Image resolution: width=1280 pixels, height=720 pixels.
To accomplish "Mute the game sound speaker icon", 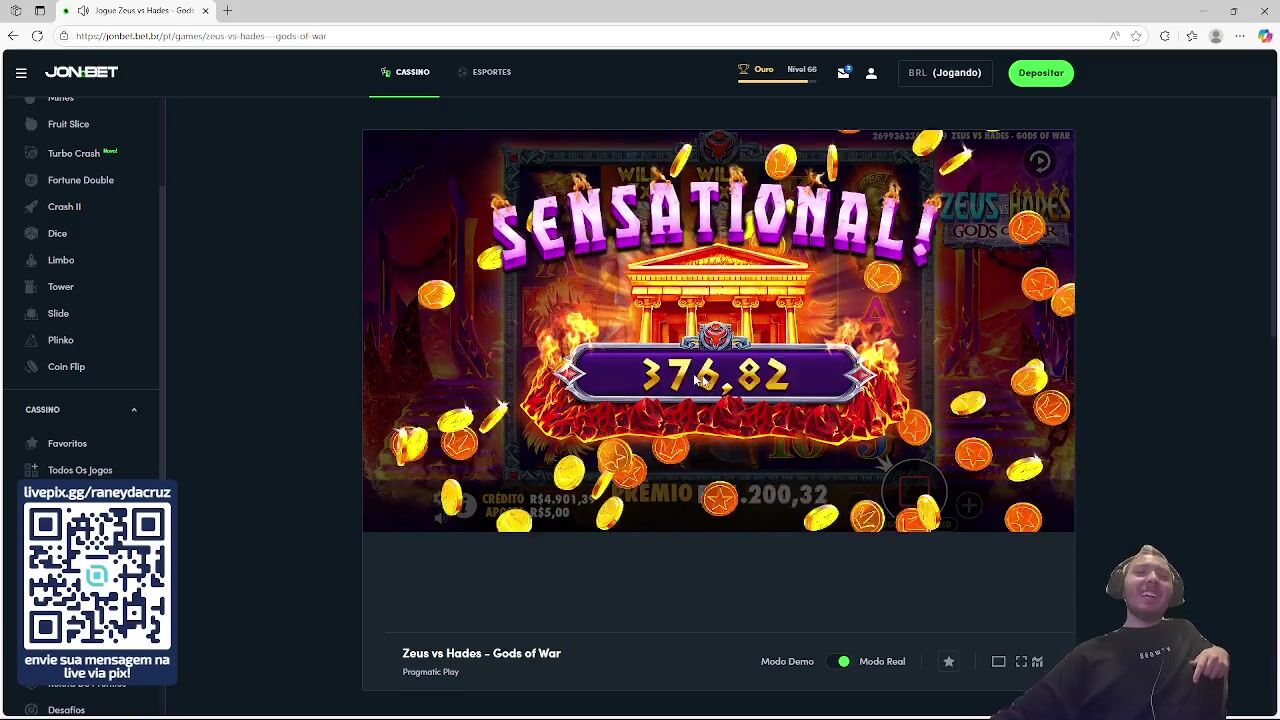I will point(441,517).
